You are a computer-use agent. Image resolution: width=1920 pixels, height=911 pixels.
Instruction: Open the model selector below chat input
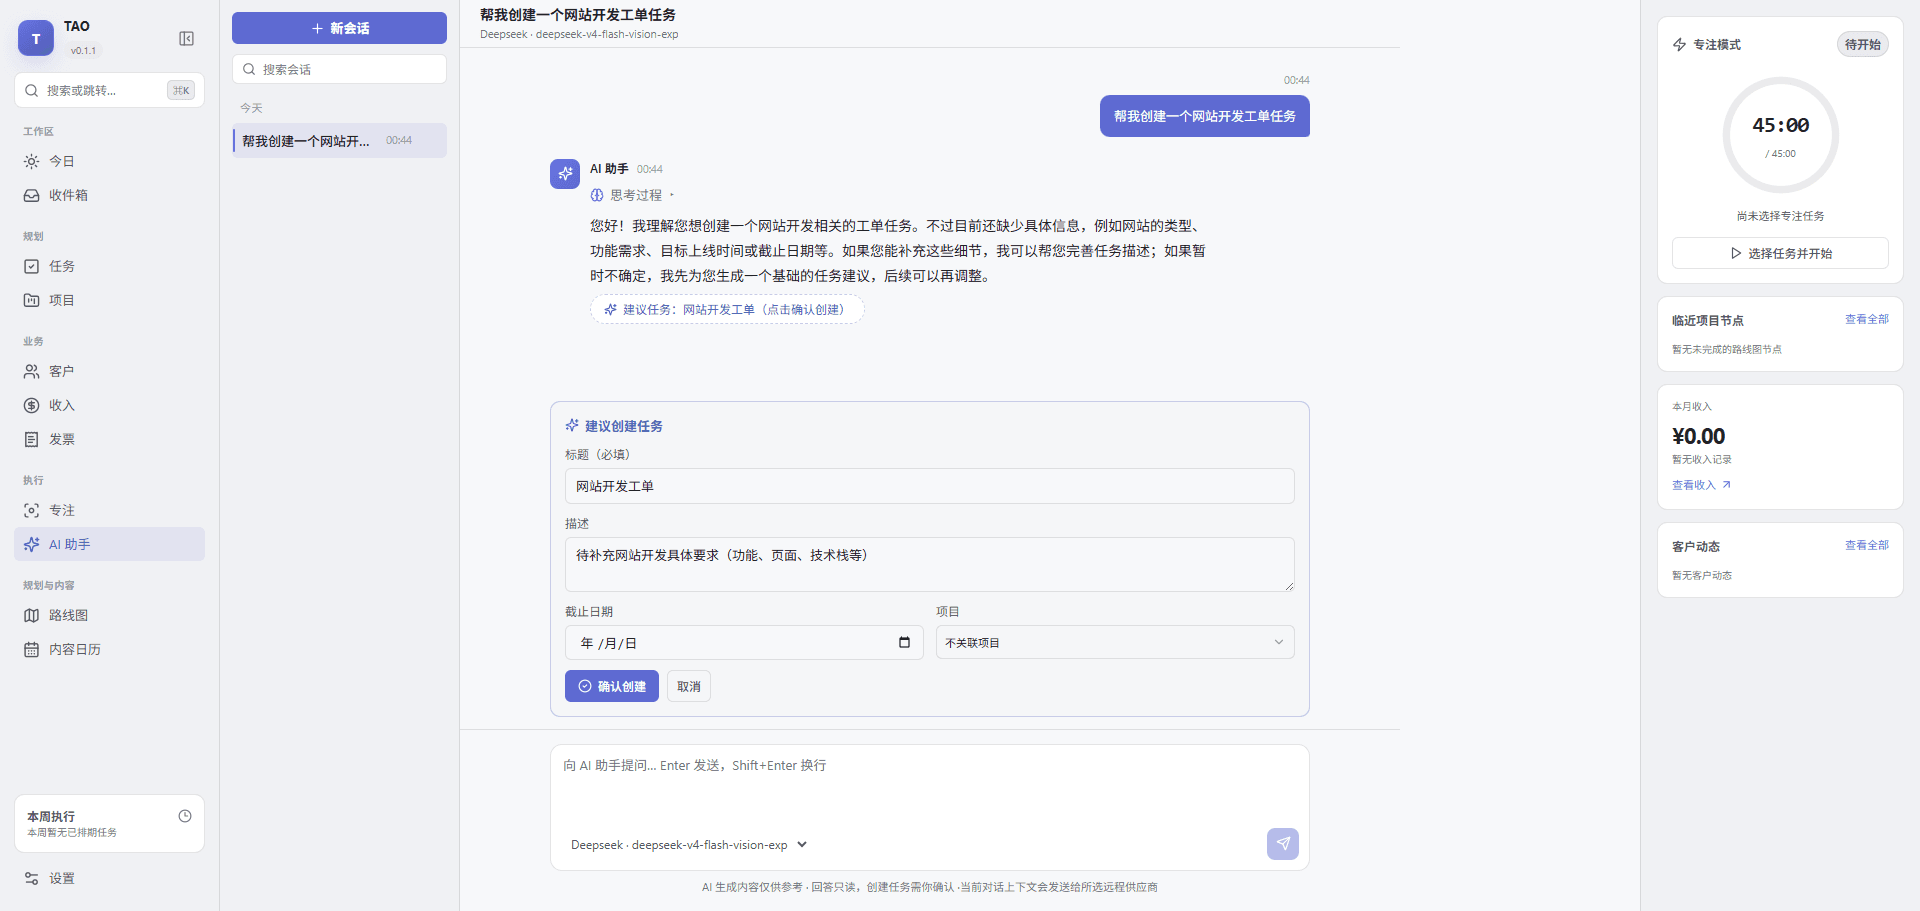click(689, 845)
